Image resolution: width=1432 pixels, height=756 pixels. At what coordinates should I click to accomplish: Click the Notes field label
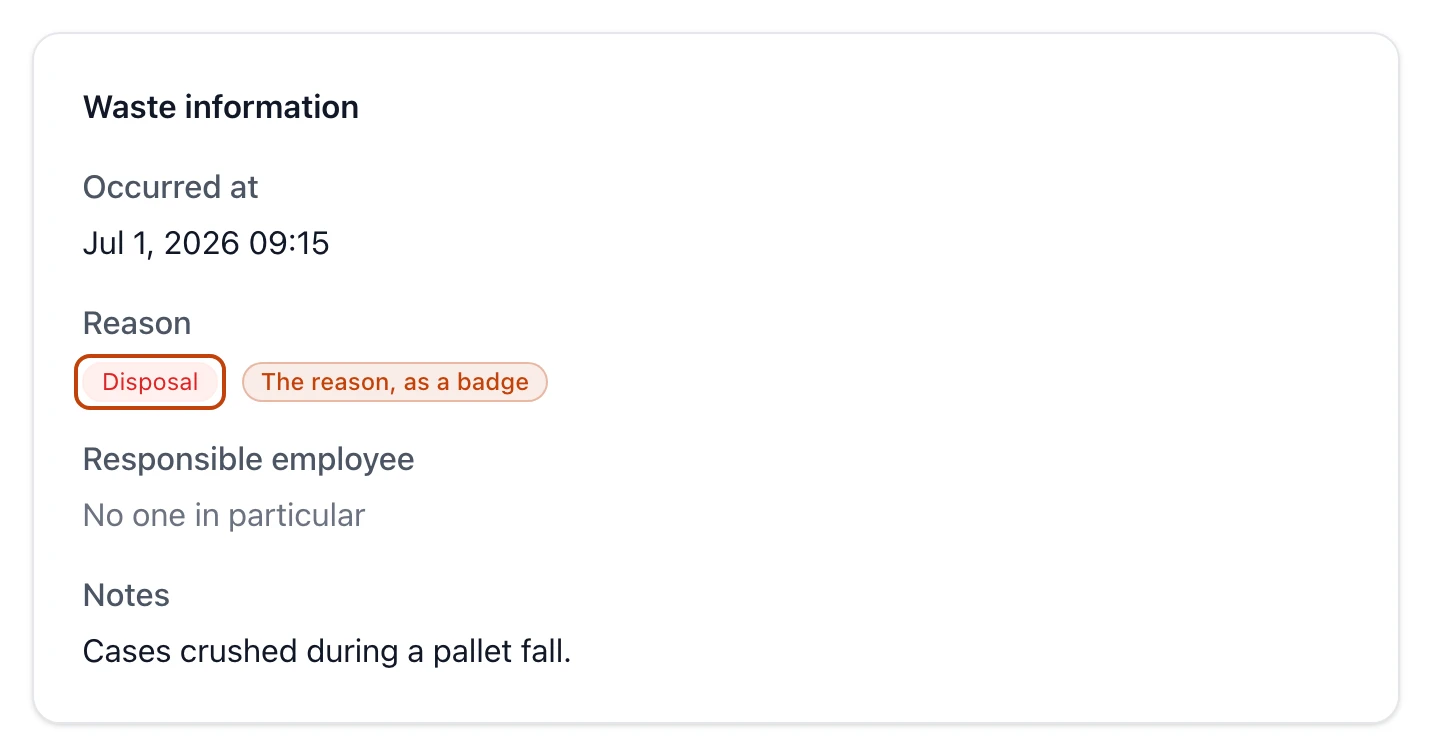point(126,595)
